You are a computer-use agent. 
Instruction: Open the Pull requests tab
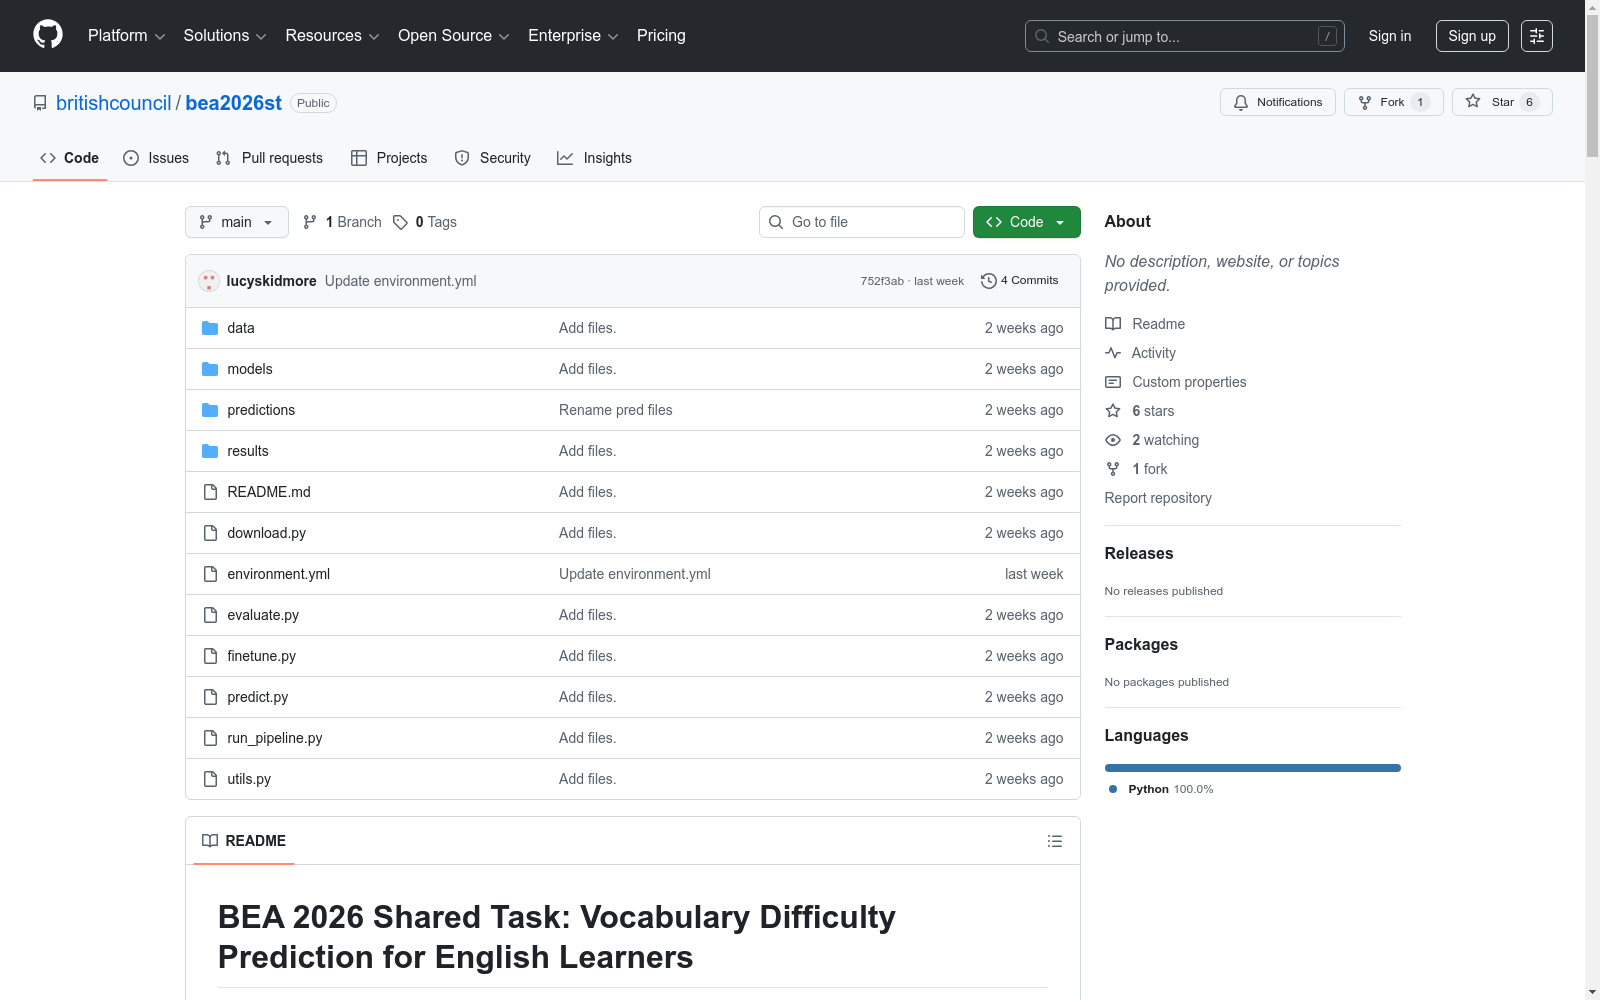click(269, 158)
